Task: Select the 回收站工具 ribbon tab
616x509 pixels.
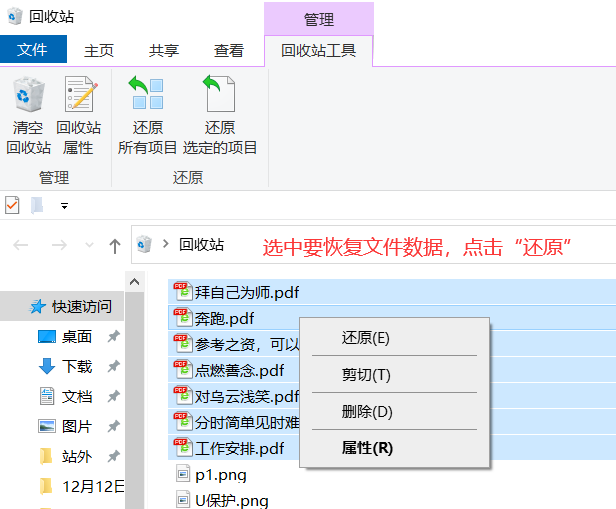Action: point(319,51)
